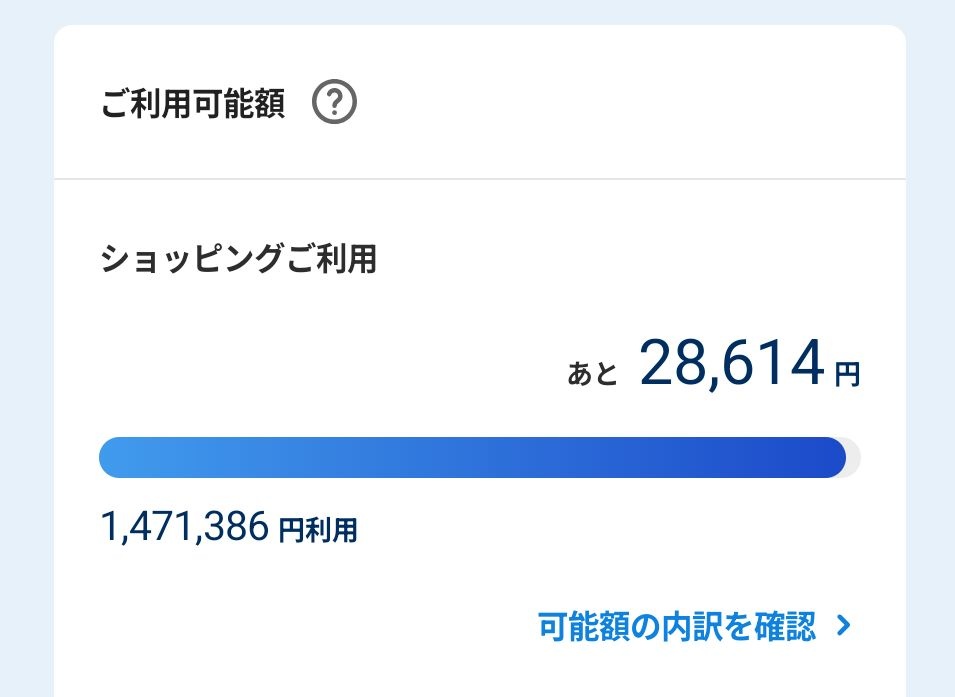
Task: Click the 円利用 label
Action: (317, 529)
